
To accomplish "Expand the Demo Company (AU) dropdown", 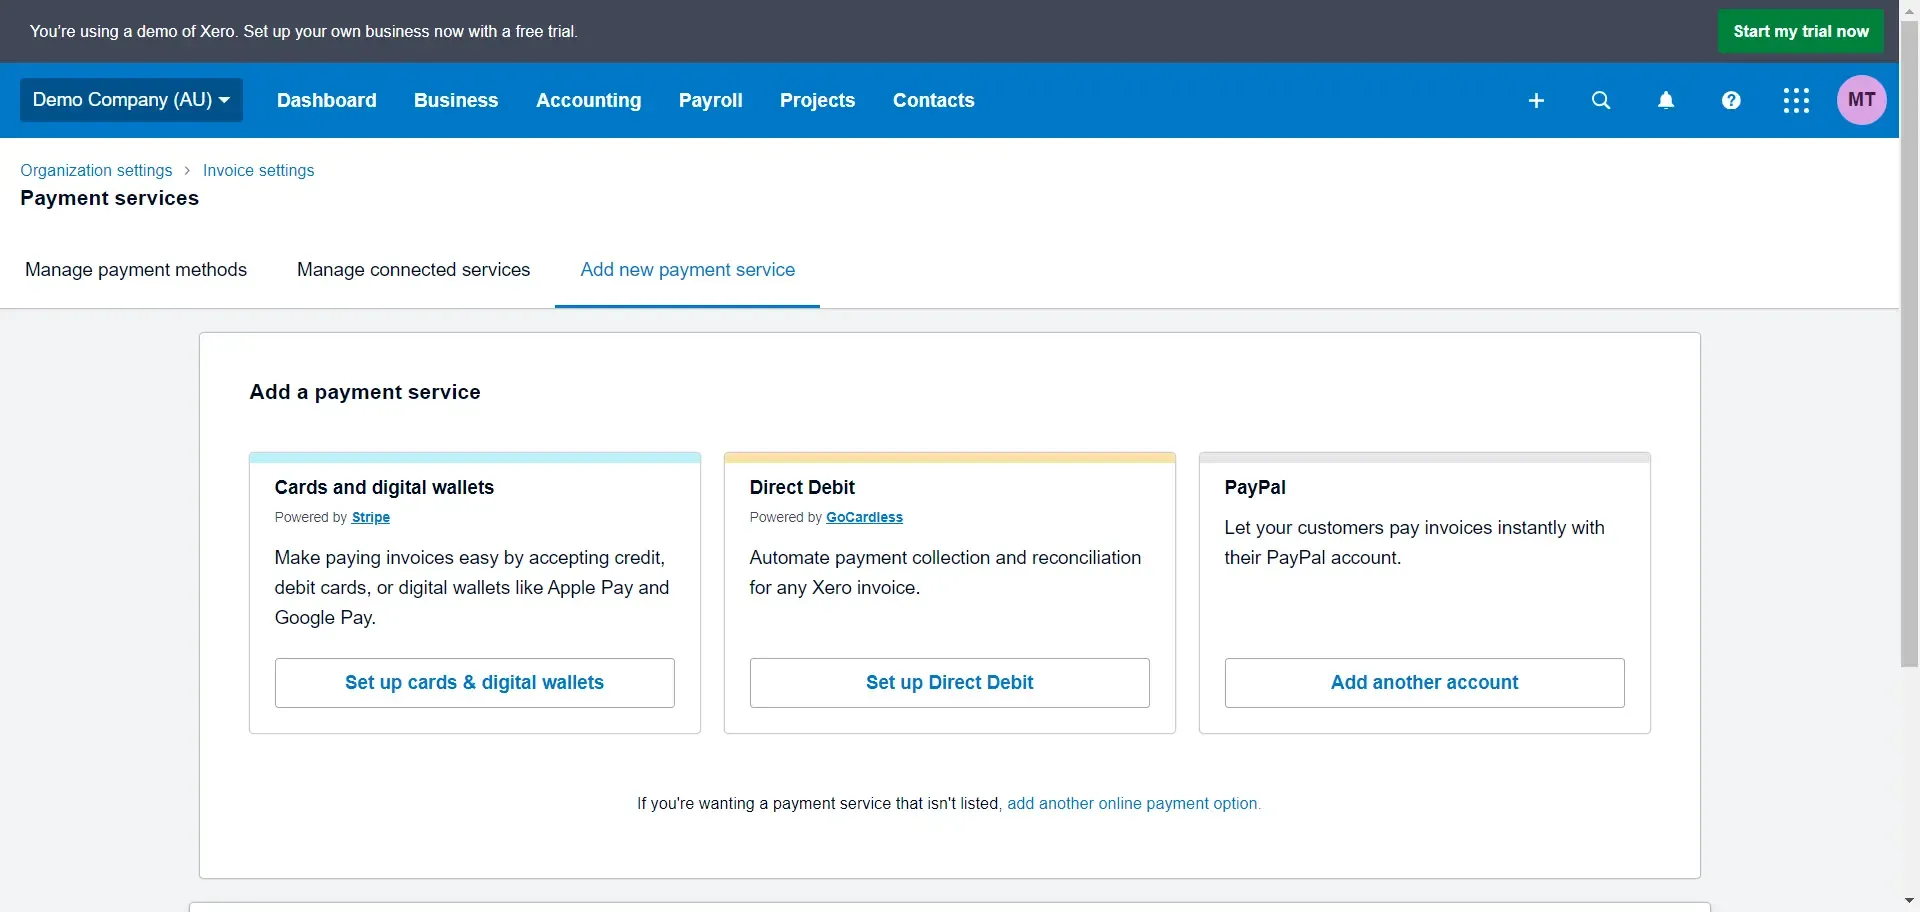I will pos(131,100).
